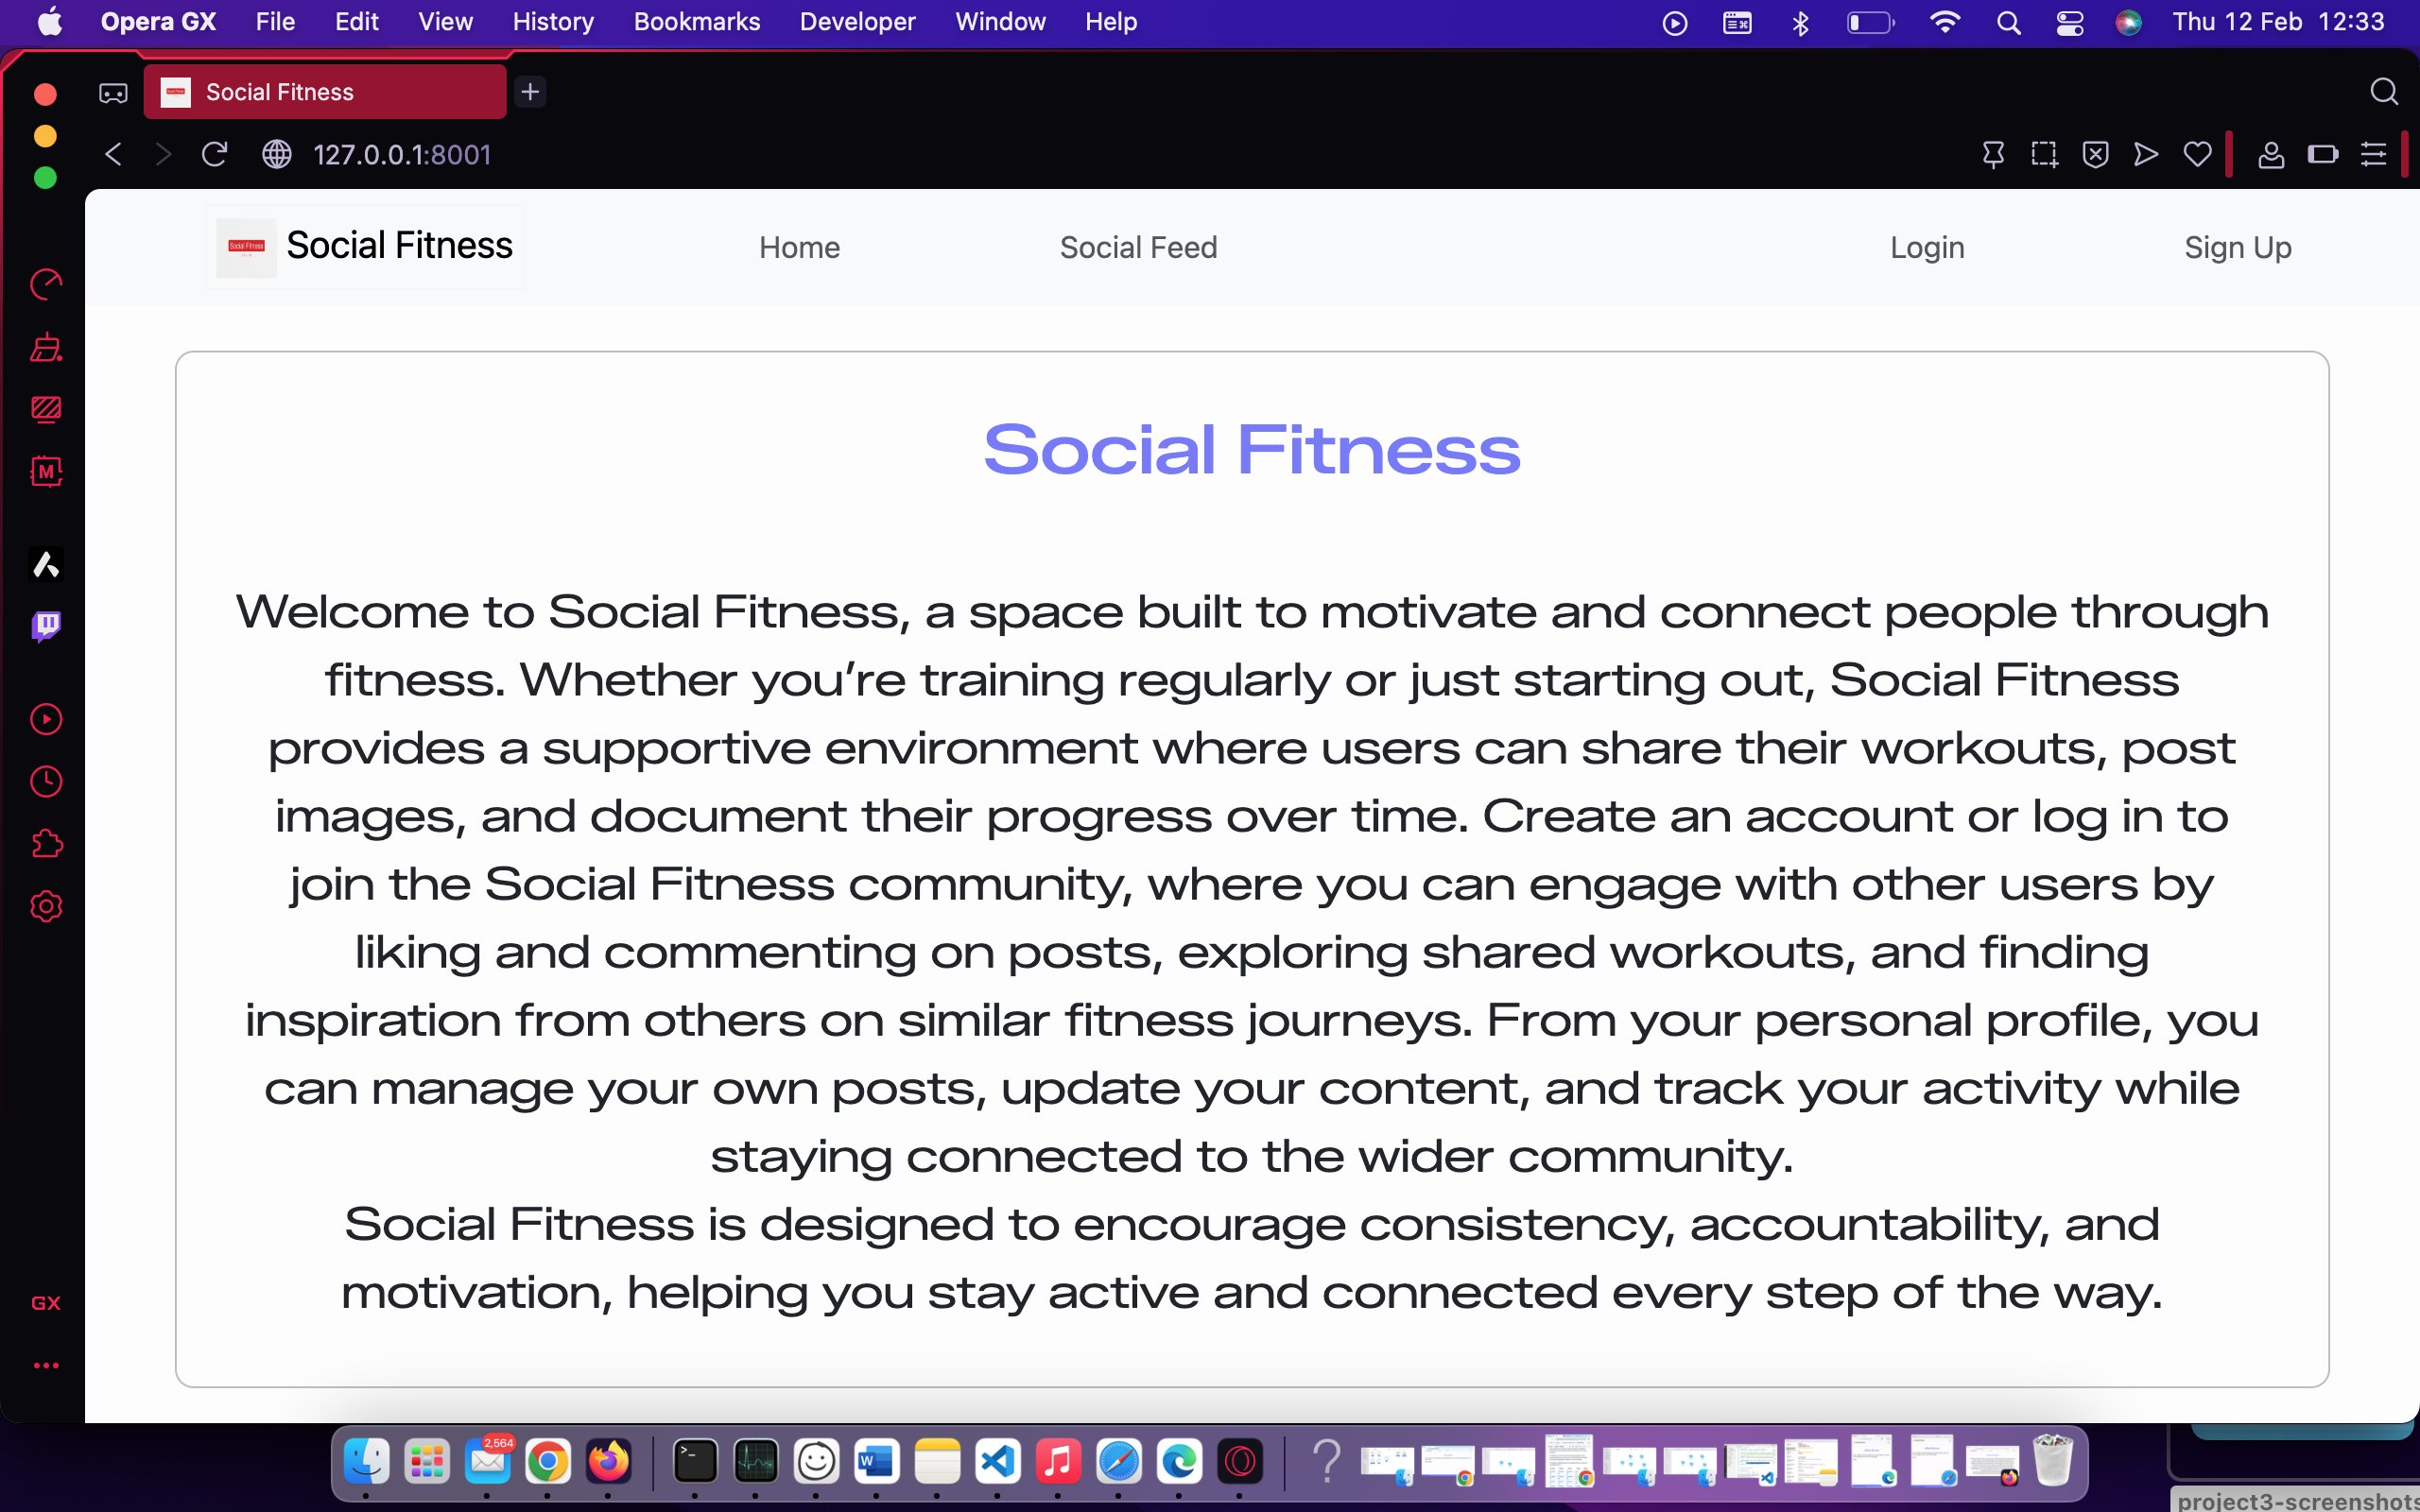Open the browser profile menu

(2271, 153)
